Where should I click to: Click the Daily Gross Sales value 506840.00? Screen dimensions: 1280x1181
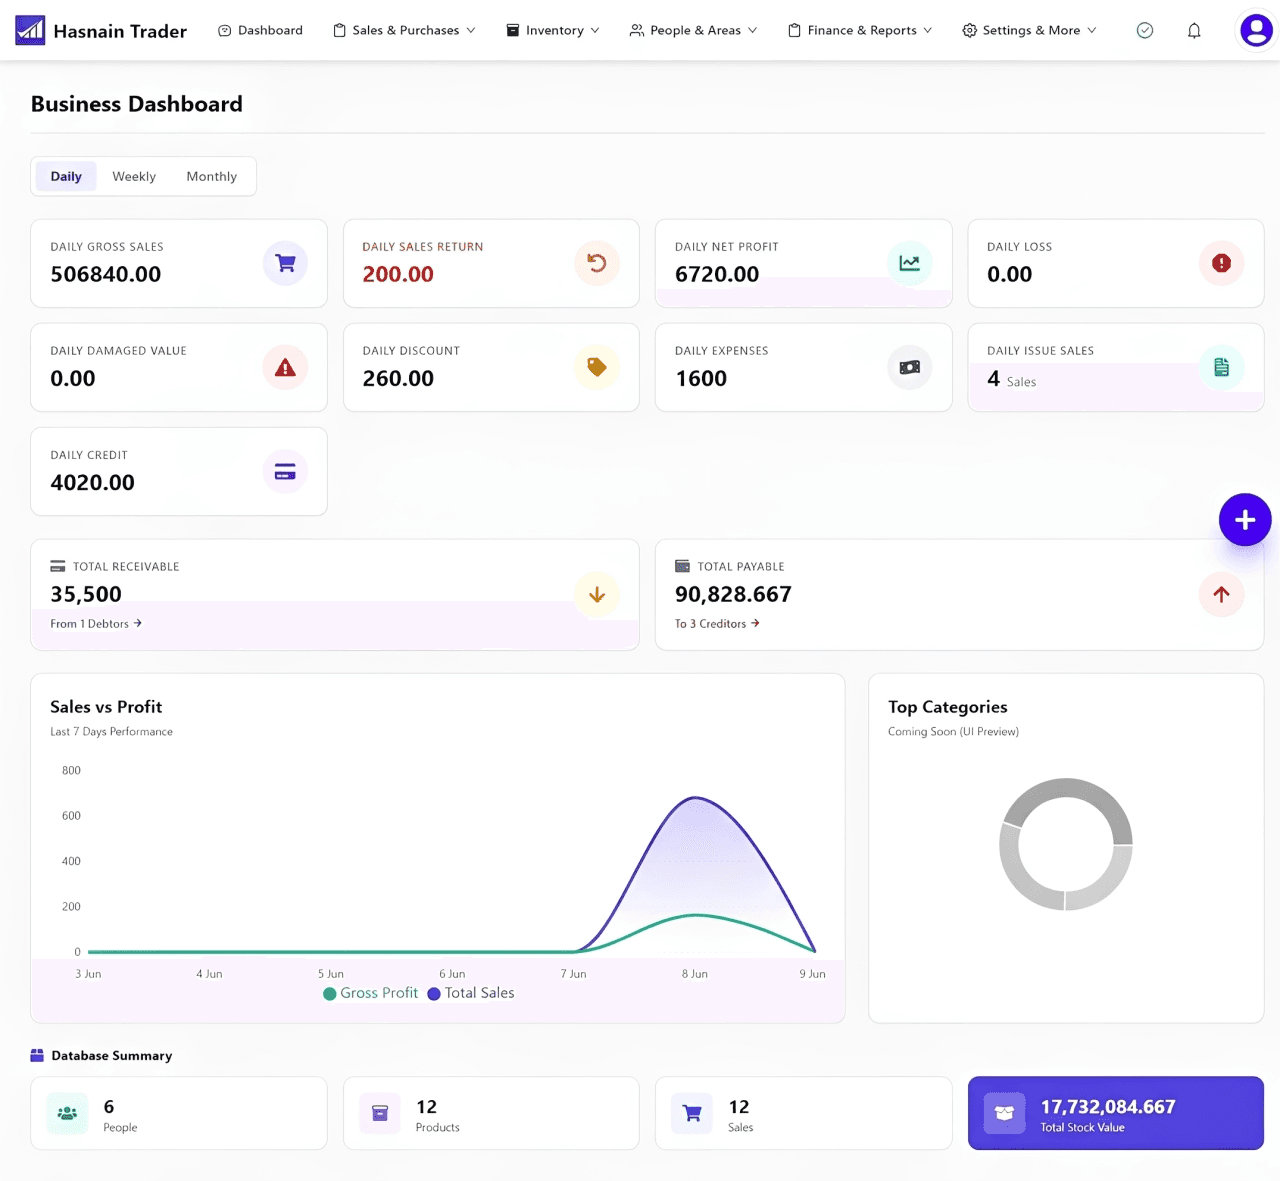106,274
